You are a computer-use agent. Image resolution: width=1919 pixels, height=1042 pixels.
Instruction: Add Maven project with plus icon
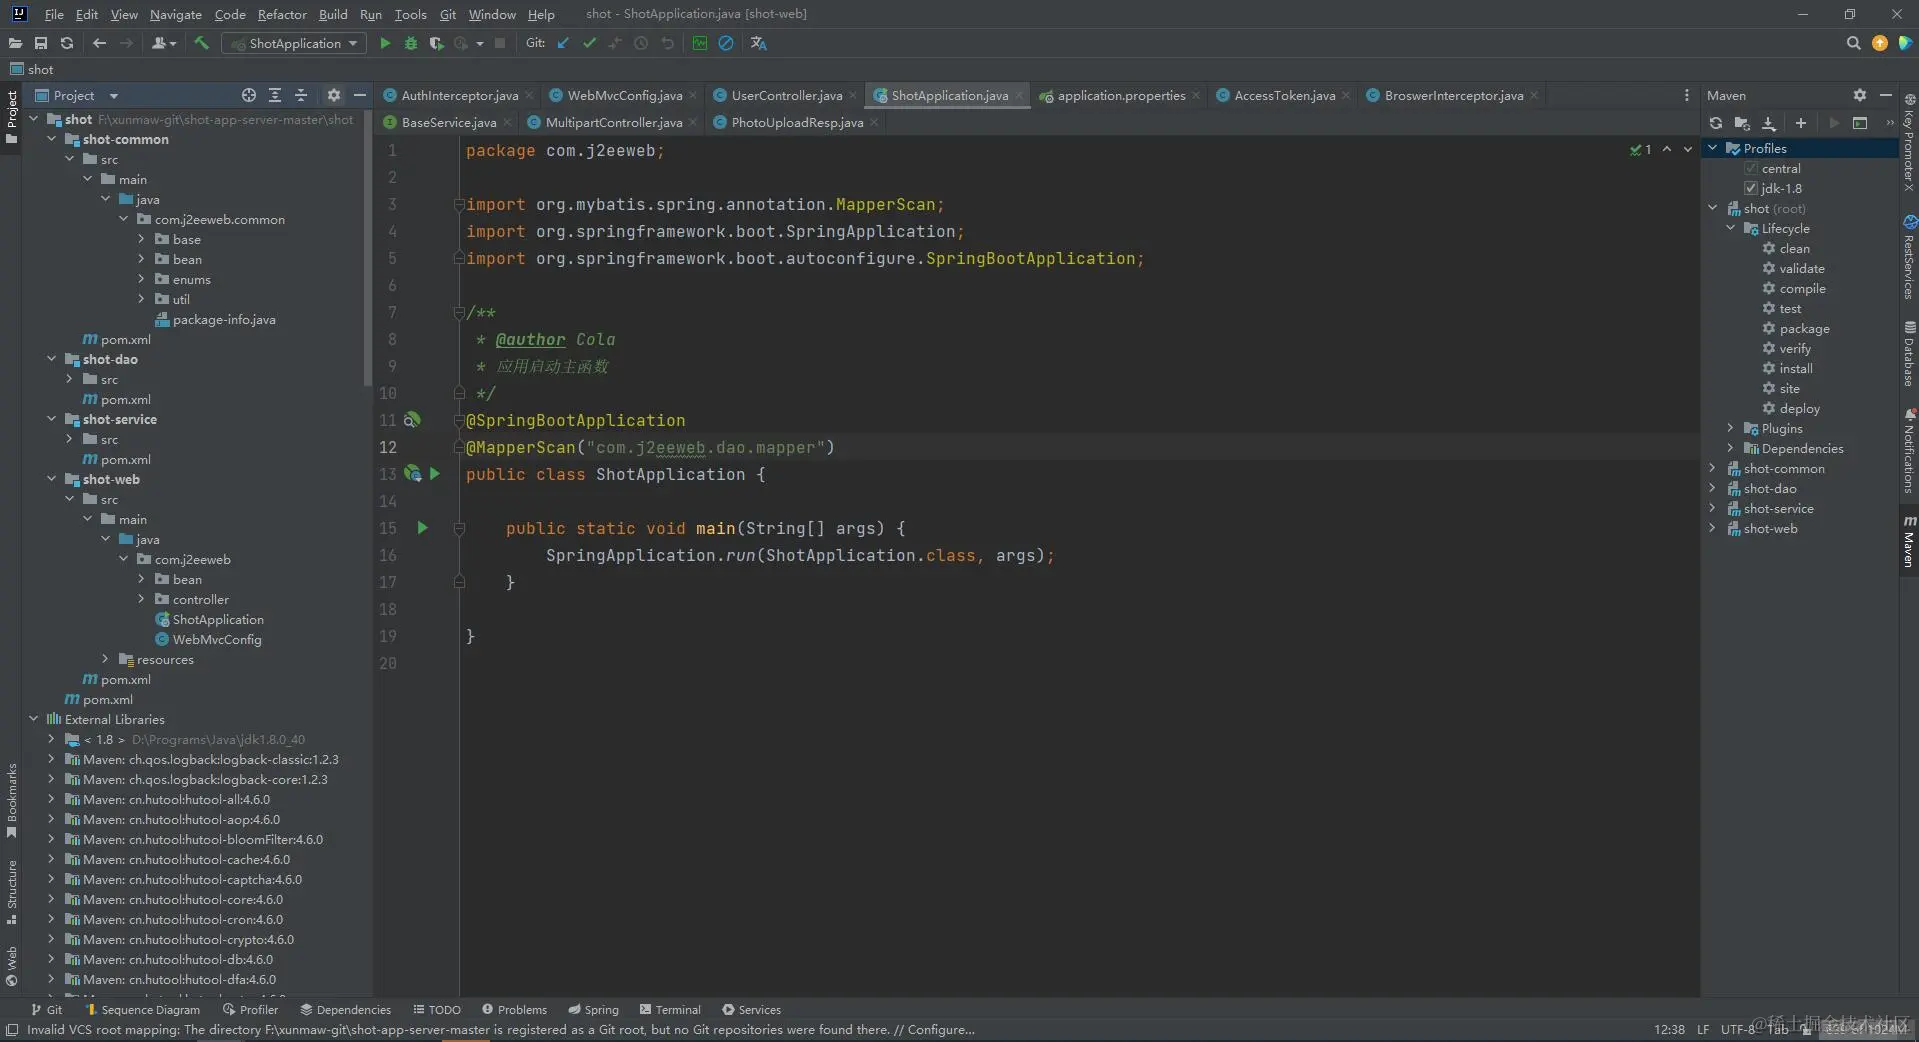(1801, 123)
